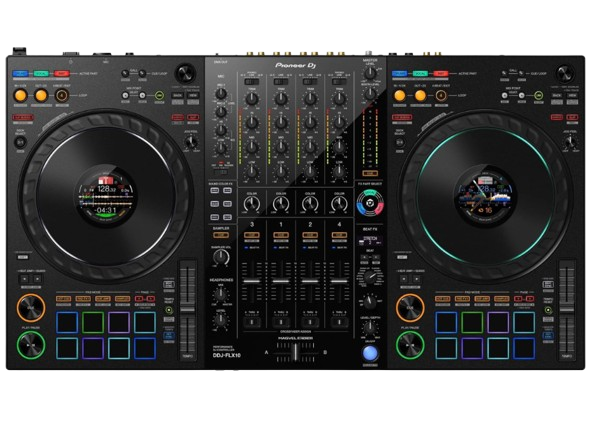The height and width of the screenshot is (421, 593).
Task: Click the channel 1 COLOR knob
Action: coord(281,204)
